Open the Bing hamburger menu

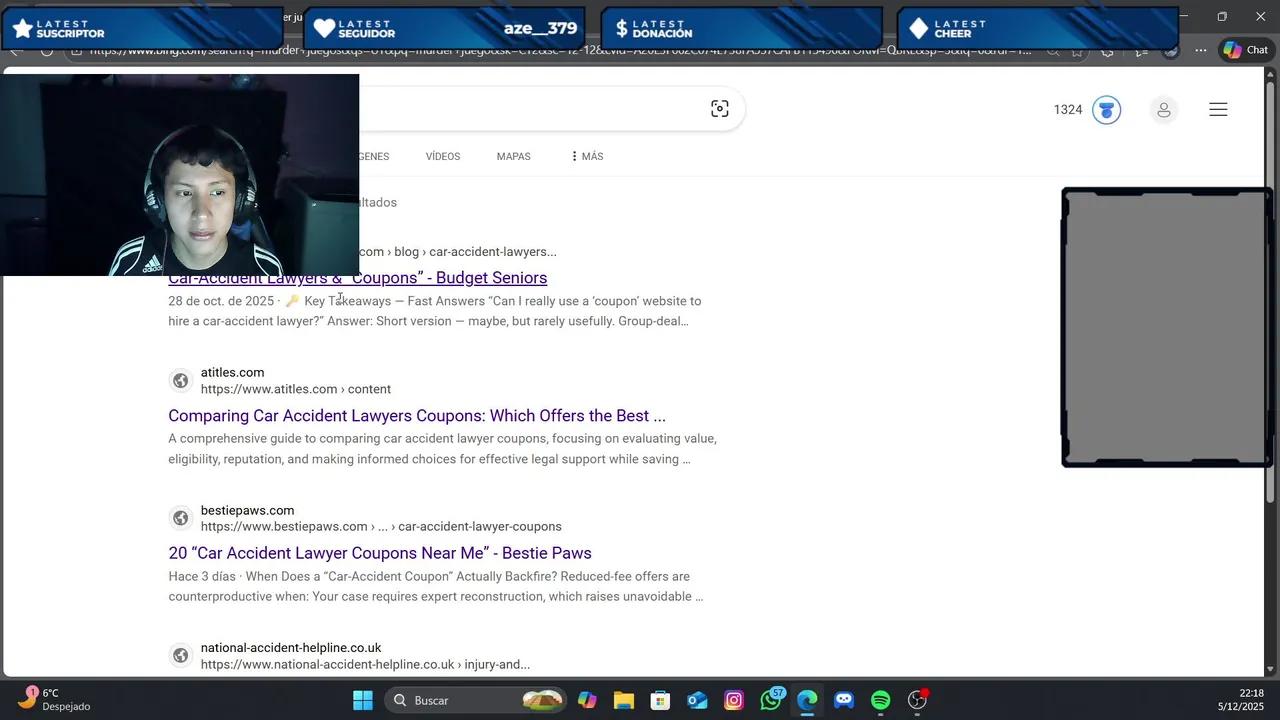click(1218, 110)
